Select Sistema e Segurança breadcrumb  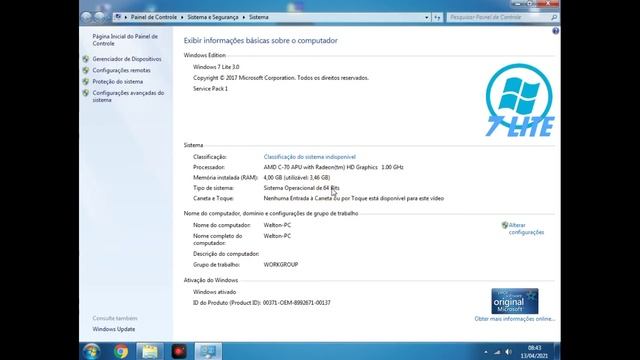[x=213, y=17]
